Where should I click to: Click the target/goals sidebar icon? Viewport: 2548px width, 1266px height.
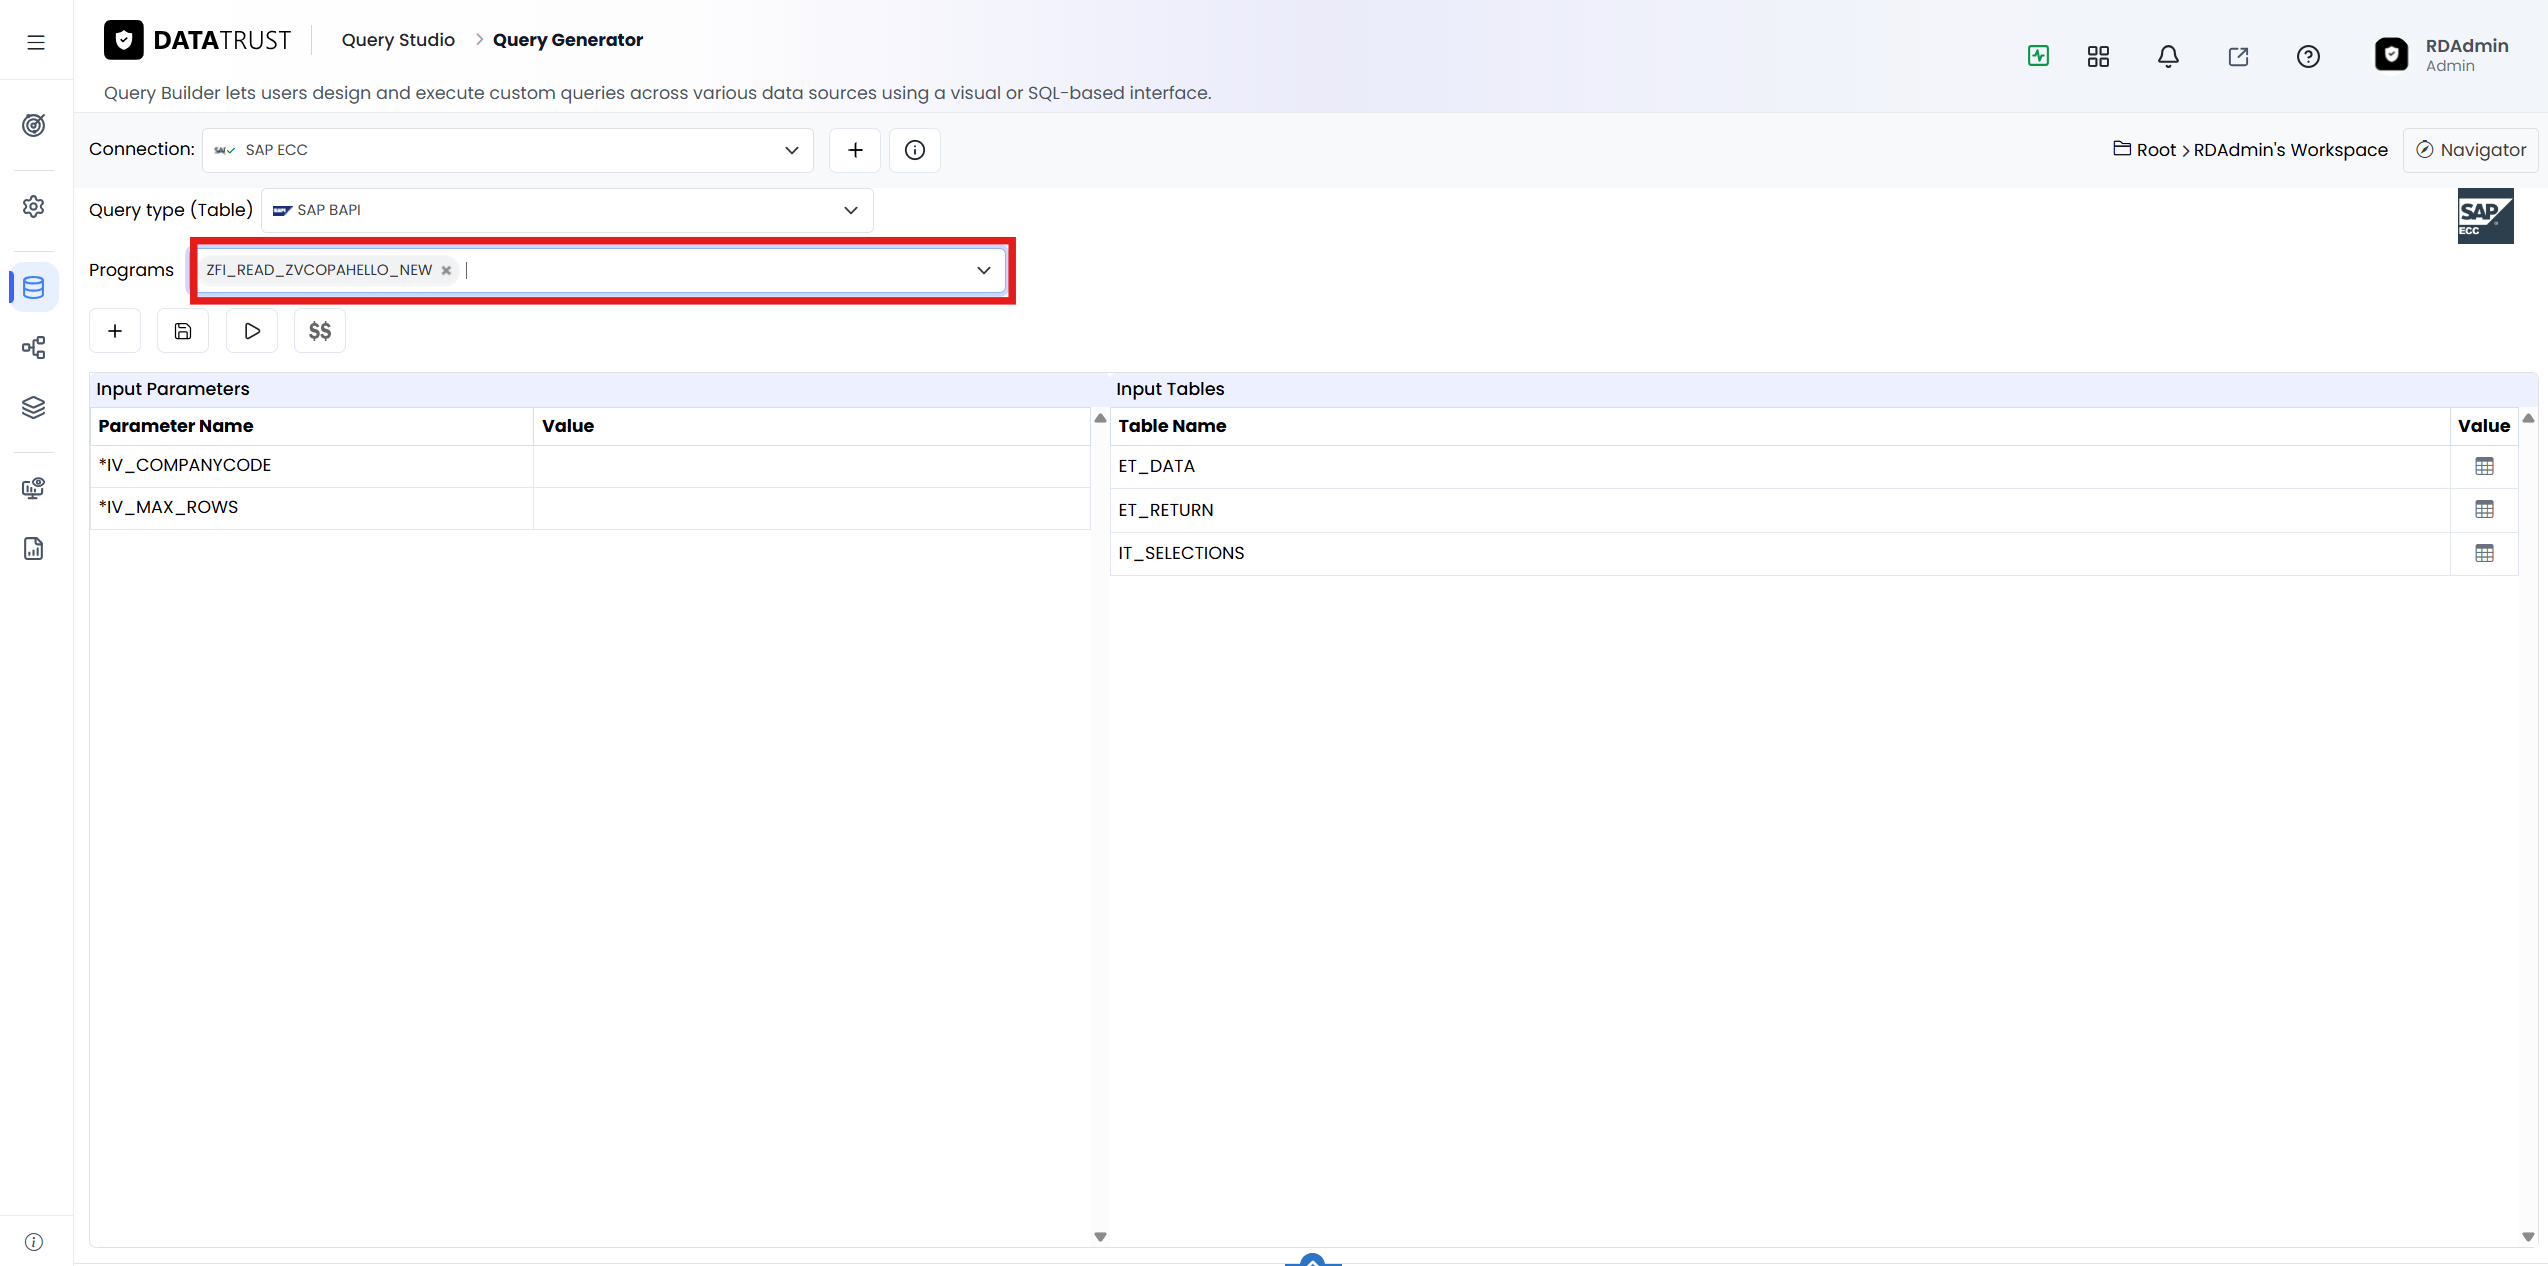(x=34, y=125)
